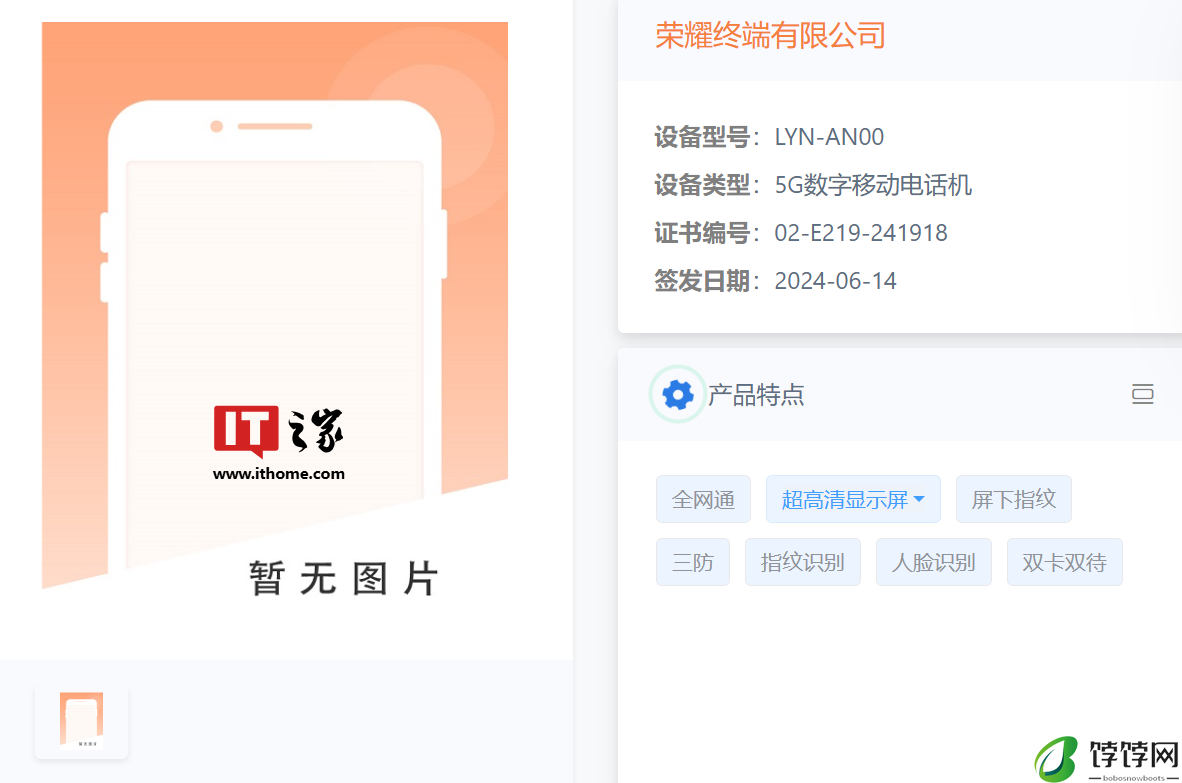
Task: Click the 人脸识别 feature tag
Action: tap(933, 562)
